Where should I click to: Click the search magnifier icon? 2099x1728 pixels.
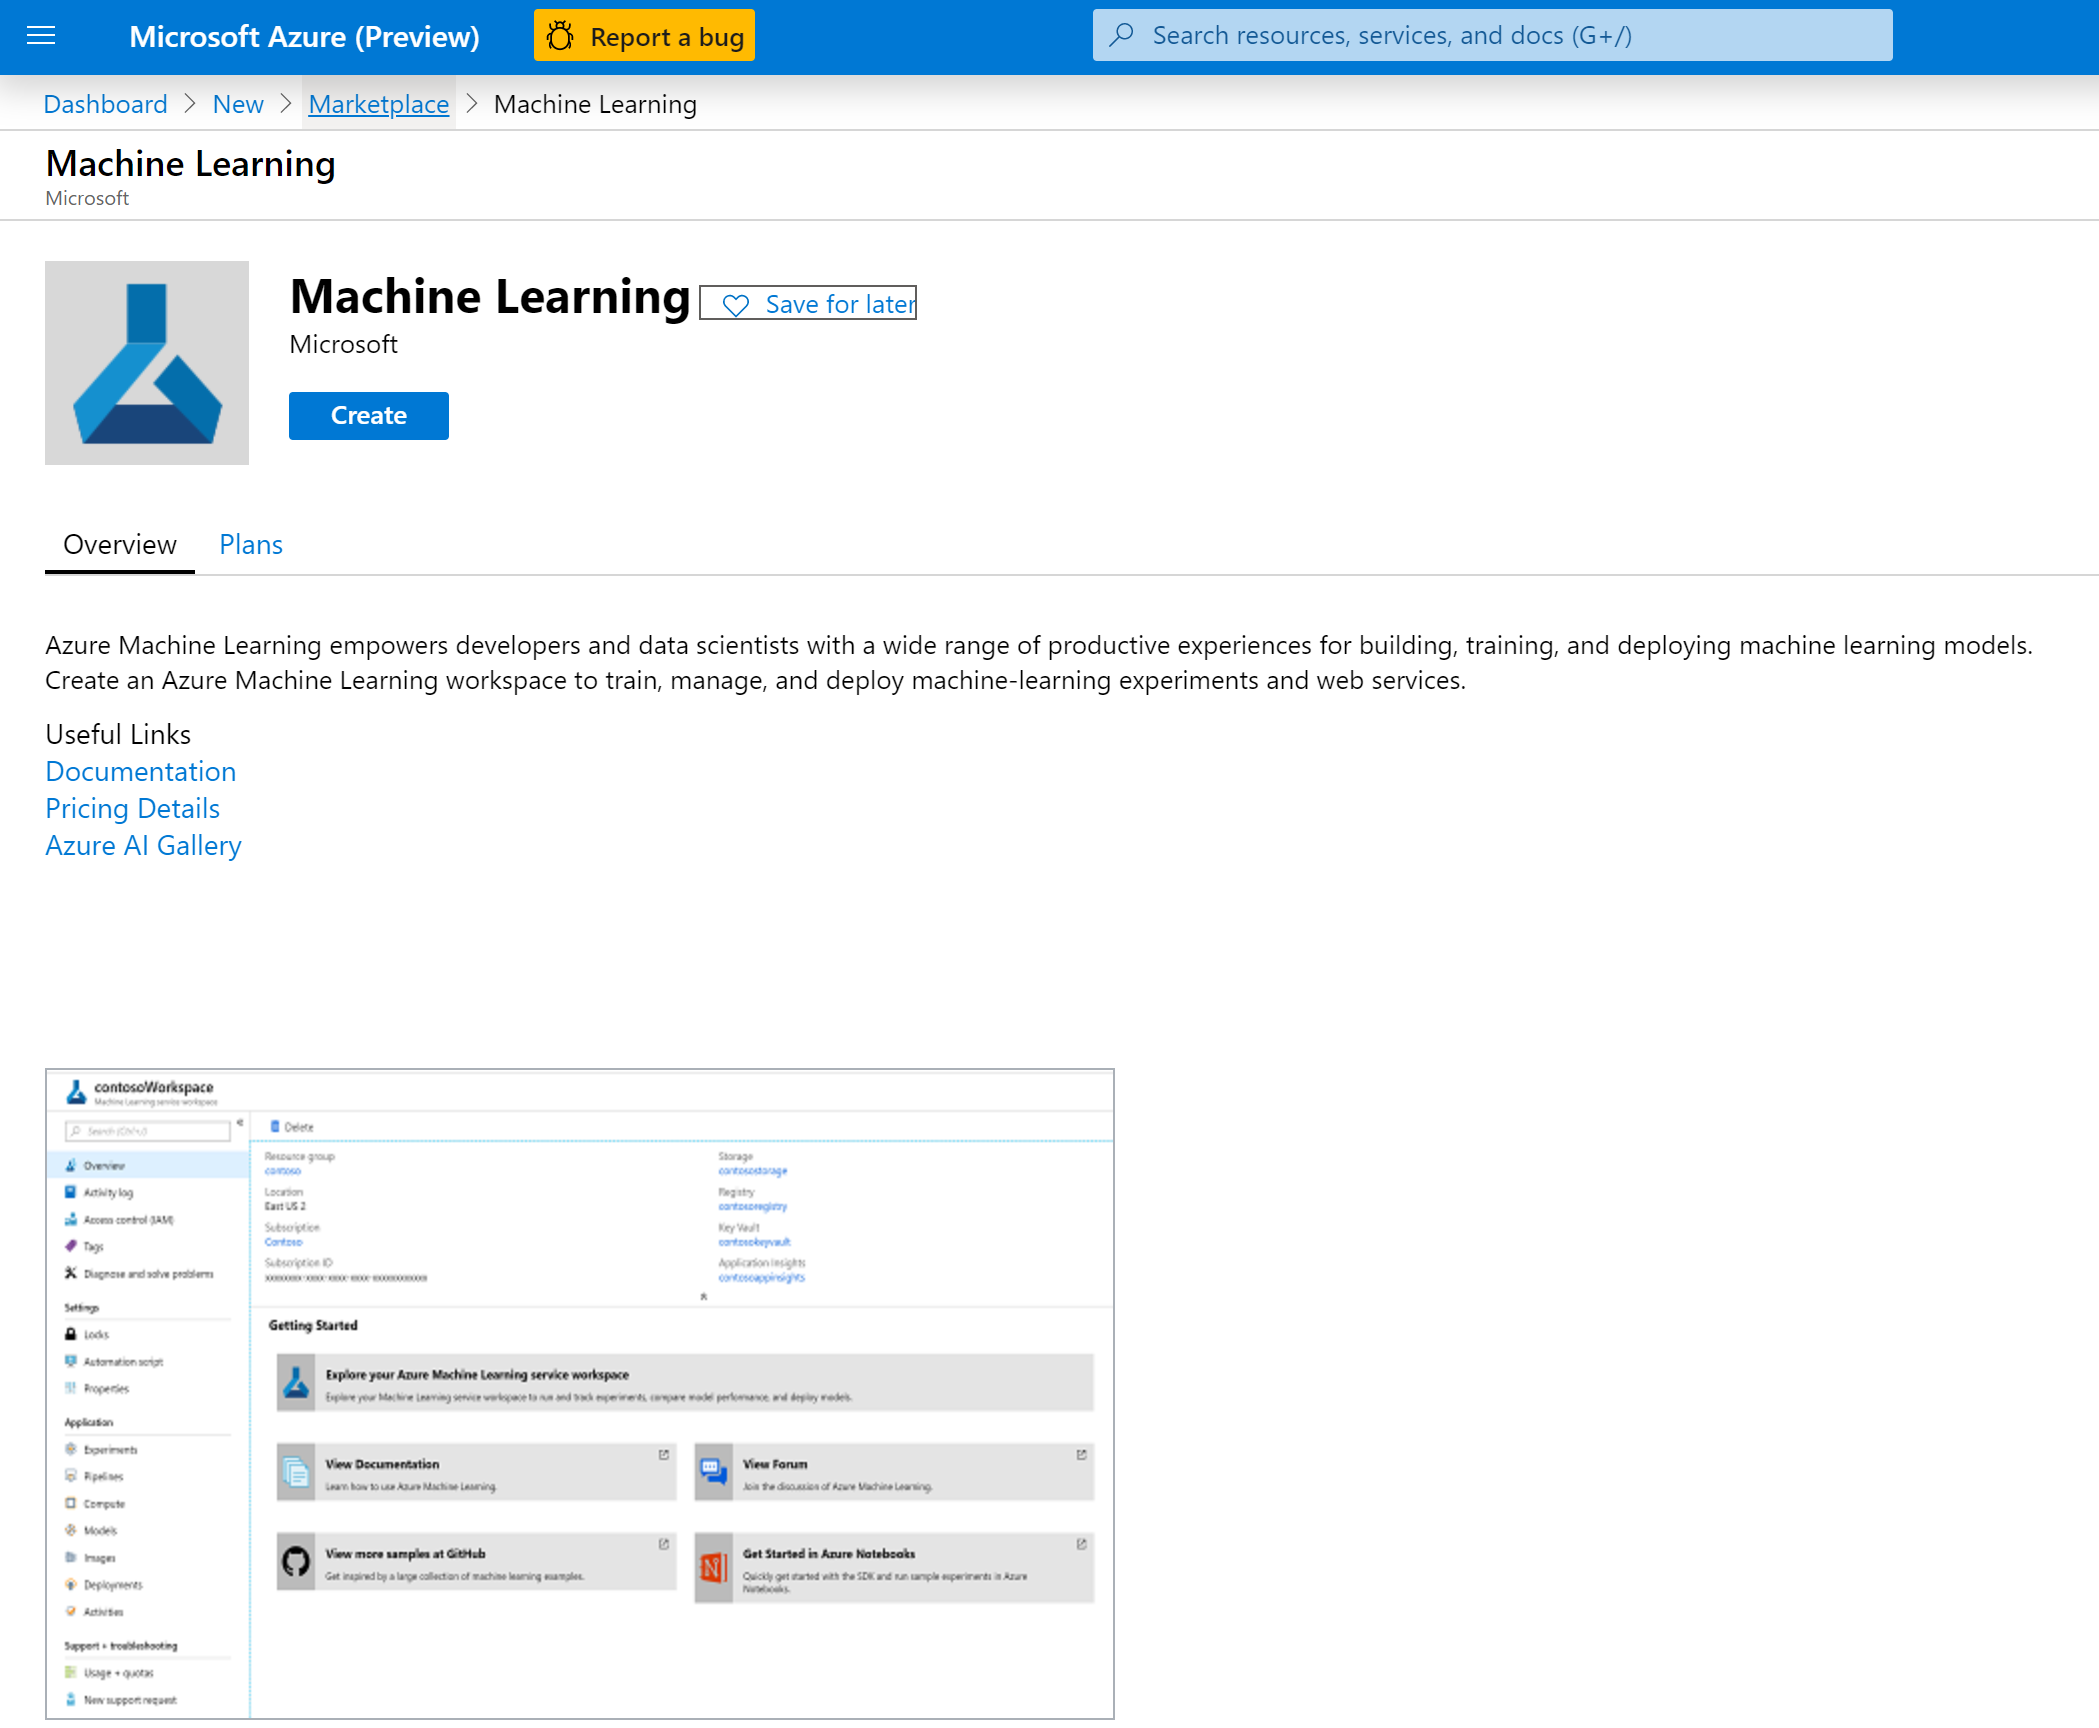(x=1122, y=35)
